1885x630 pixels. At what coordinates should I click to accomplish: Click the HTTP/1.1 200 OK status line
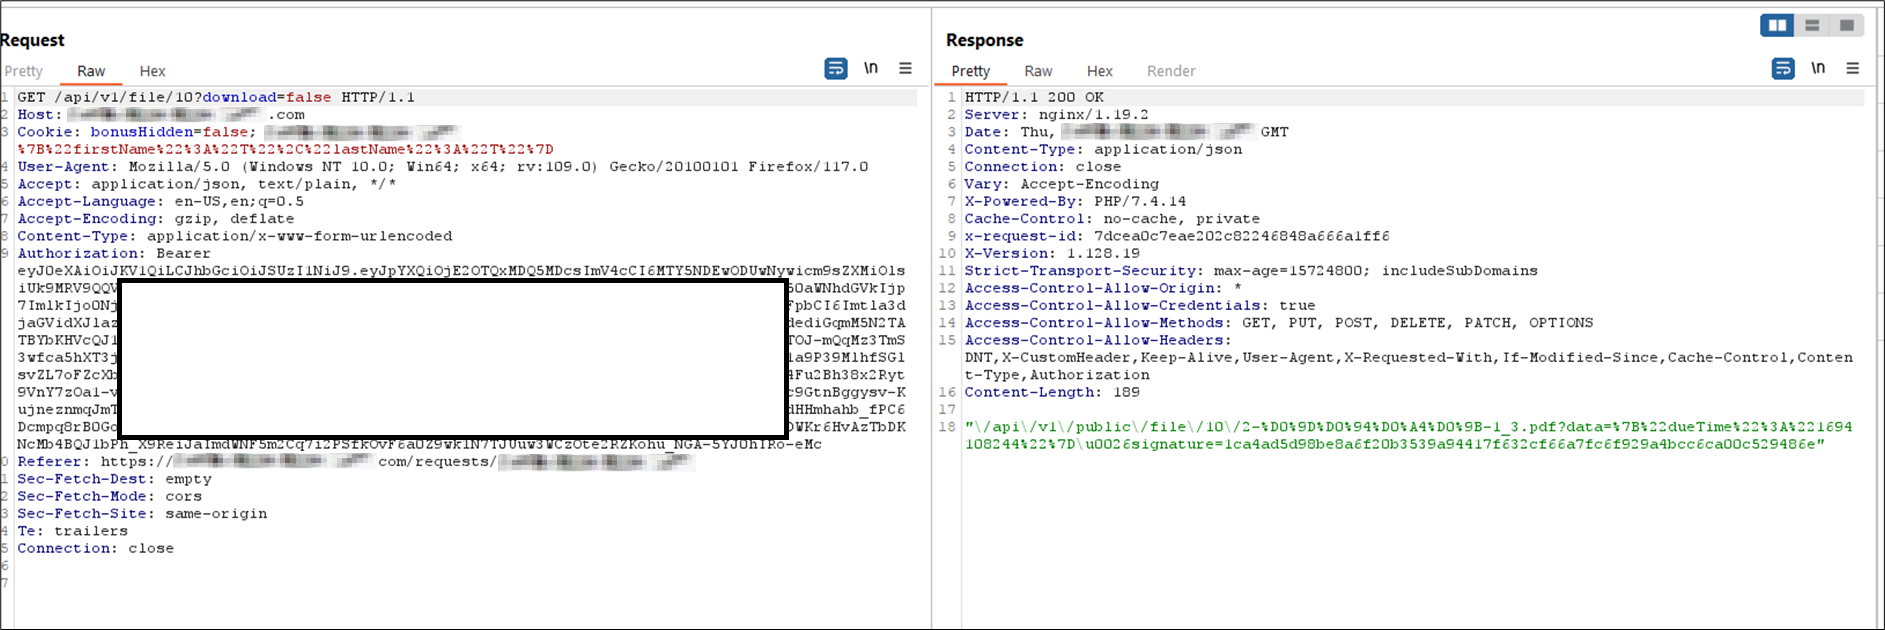click(1034, 97)
